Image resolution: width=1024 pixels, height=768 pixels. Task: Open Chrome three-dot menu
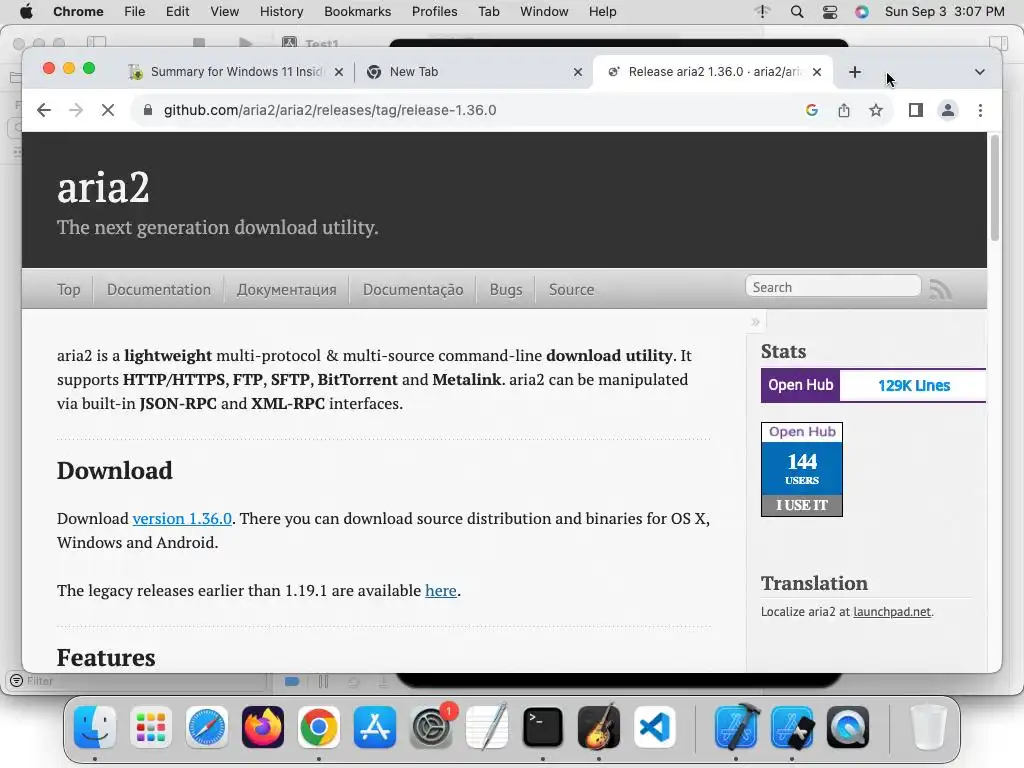(980, 110)
